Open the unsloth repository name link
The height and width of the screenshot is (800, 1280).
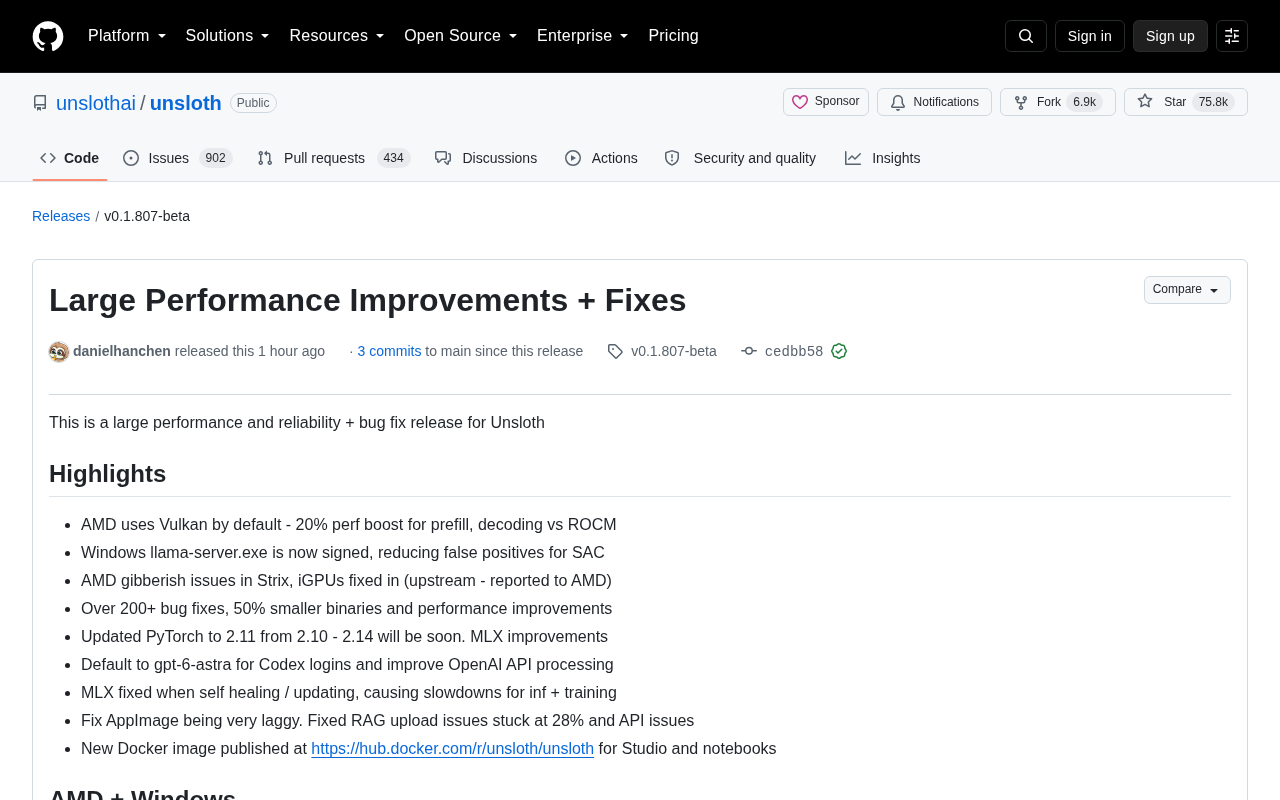pos(186,103)
